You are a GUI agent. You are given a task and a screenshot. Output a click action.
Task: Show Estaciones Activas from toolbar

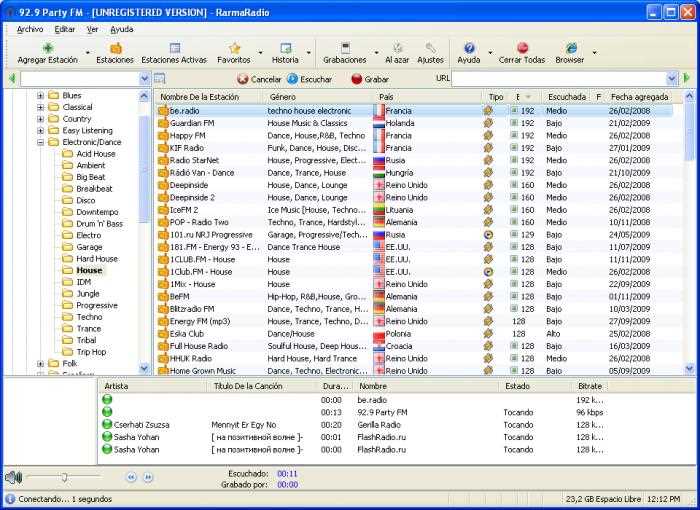click(x=175, y=48)
